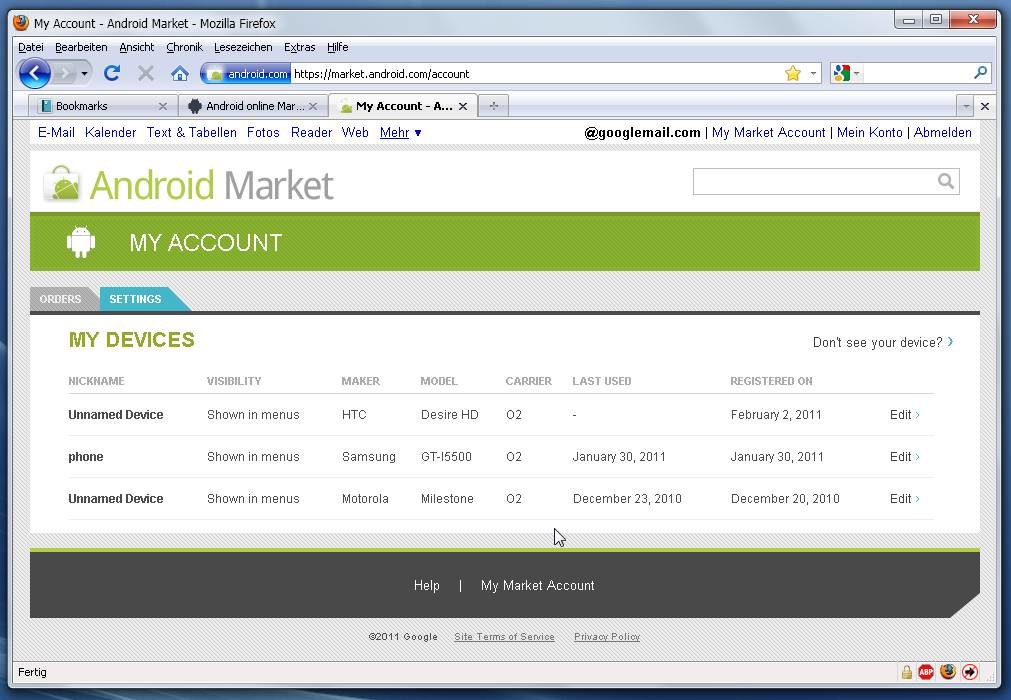Image resolution: width=1011 pixels, height=700 pixels.
Task: Go back with the browser Back arrow
Action: point(34,73)
